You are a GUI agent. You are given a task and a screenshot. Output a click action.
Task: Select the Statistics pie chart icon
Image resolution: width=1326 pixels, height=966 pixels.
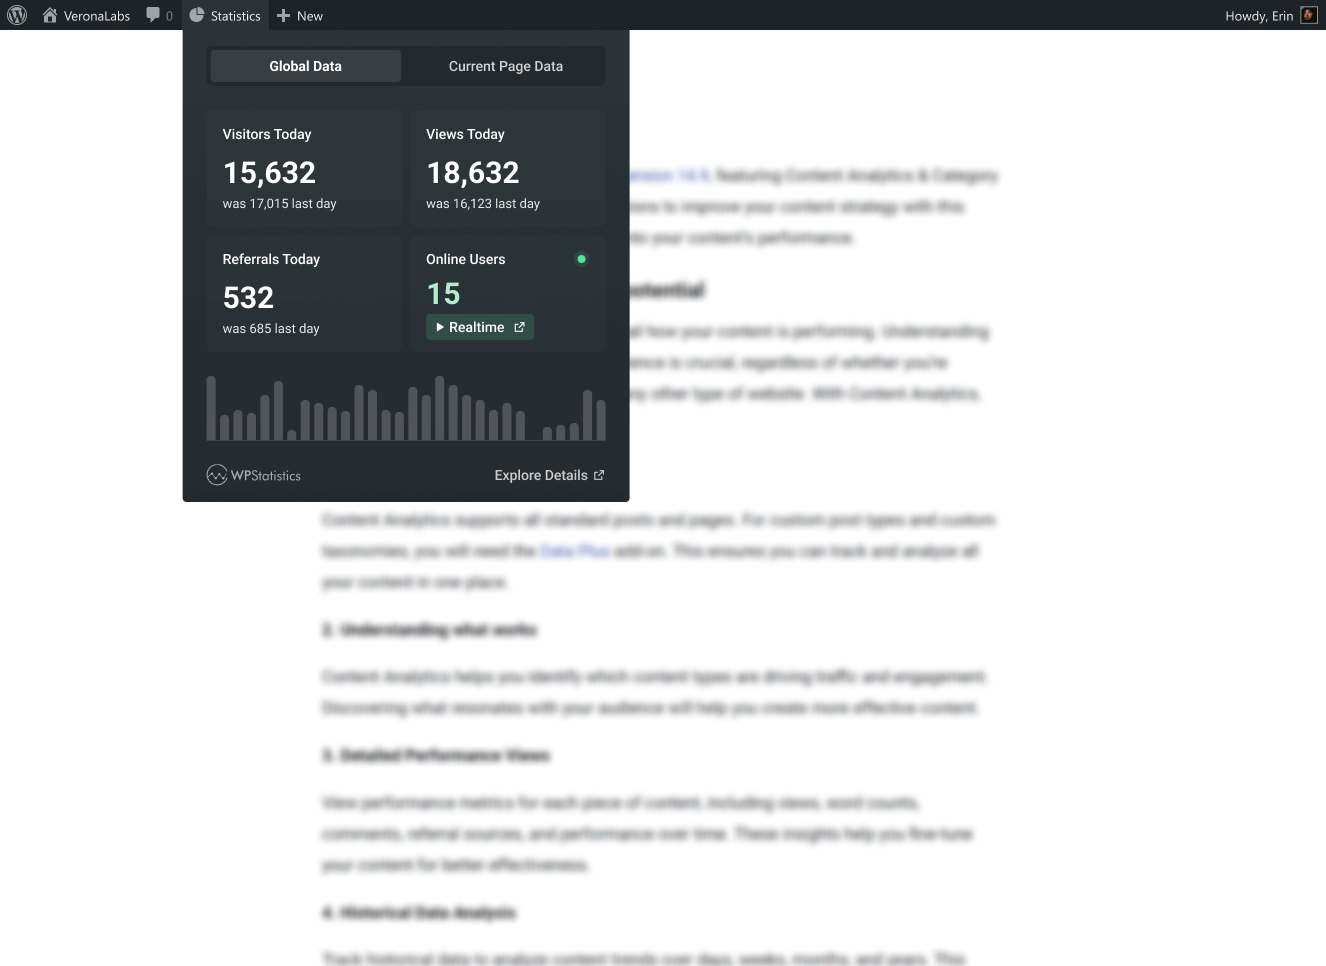tap(197, 15)
